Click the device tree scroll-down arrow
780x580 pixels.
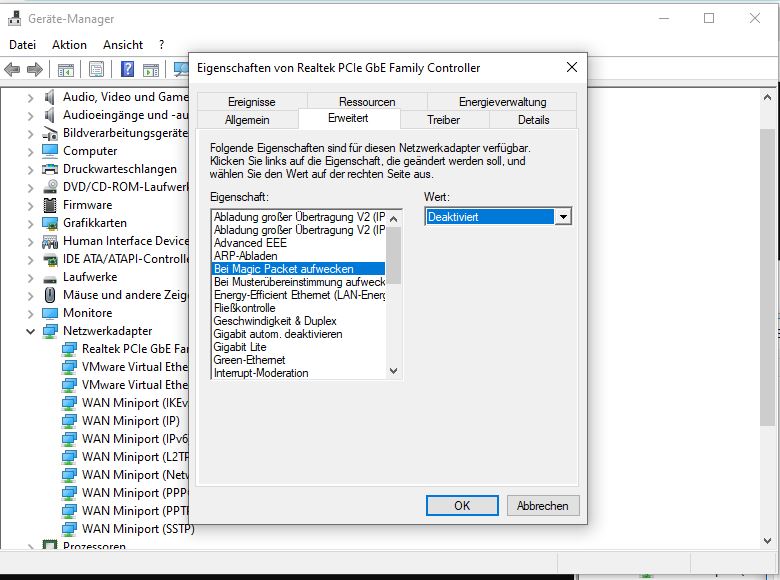(x=767, y=541)
